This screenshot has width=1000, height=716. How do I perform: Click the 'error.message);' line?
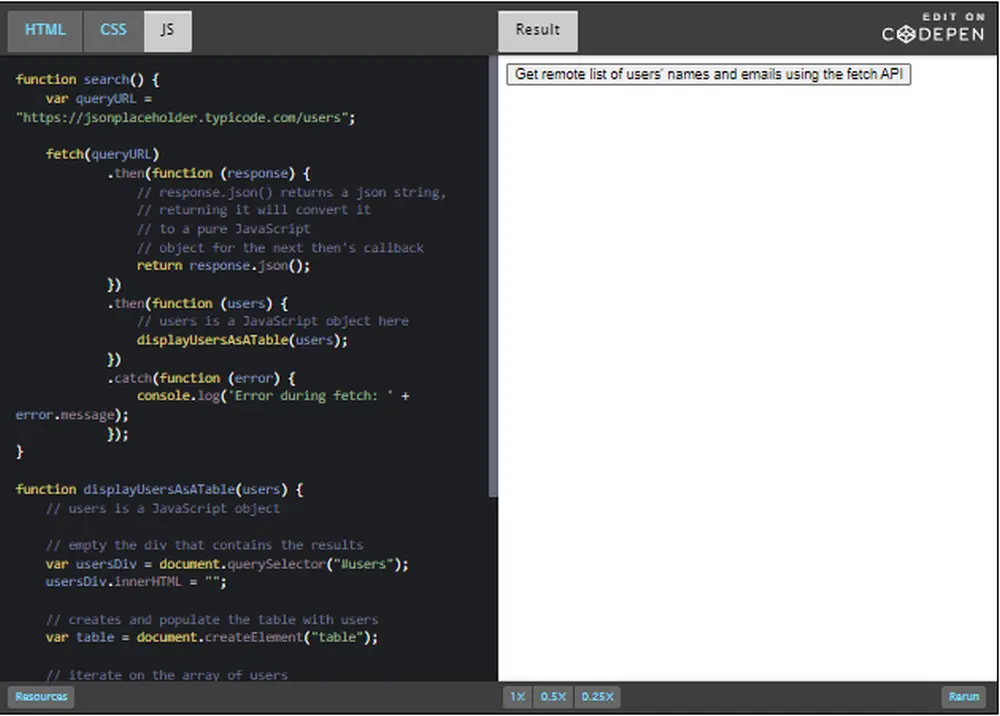point(71,414)
